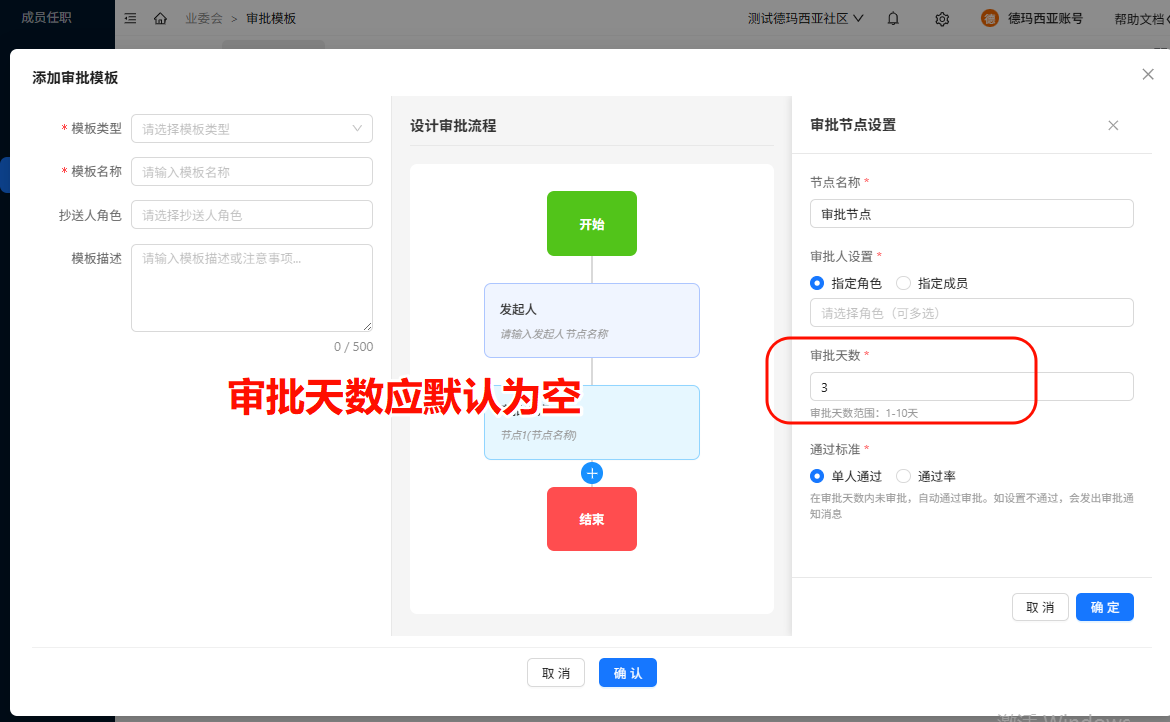
Task: Open the 模板类型 dropdown
Action: click(251, 129)
